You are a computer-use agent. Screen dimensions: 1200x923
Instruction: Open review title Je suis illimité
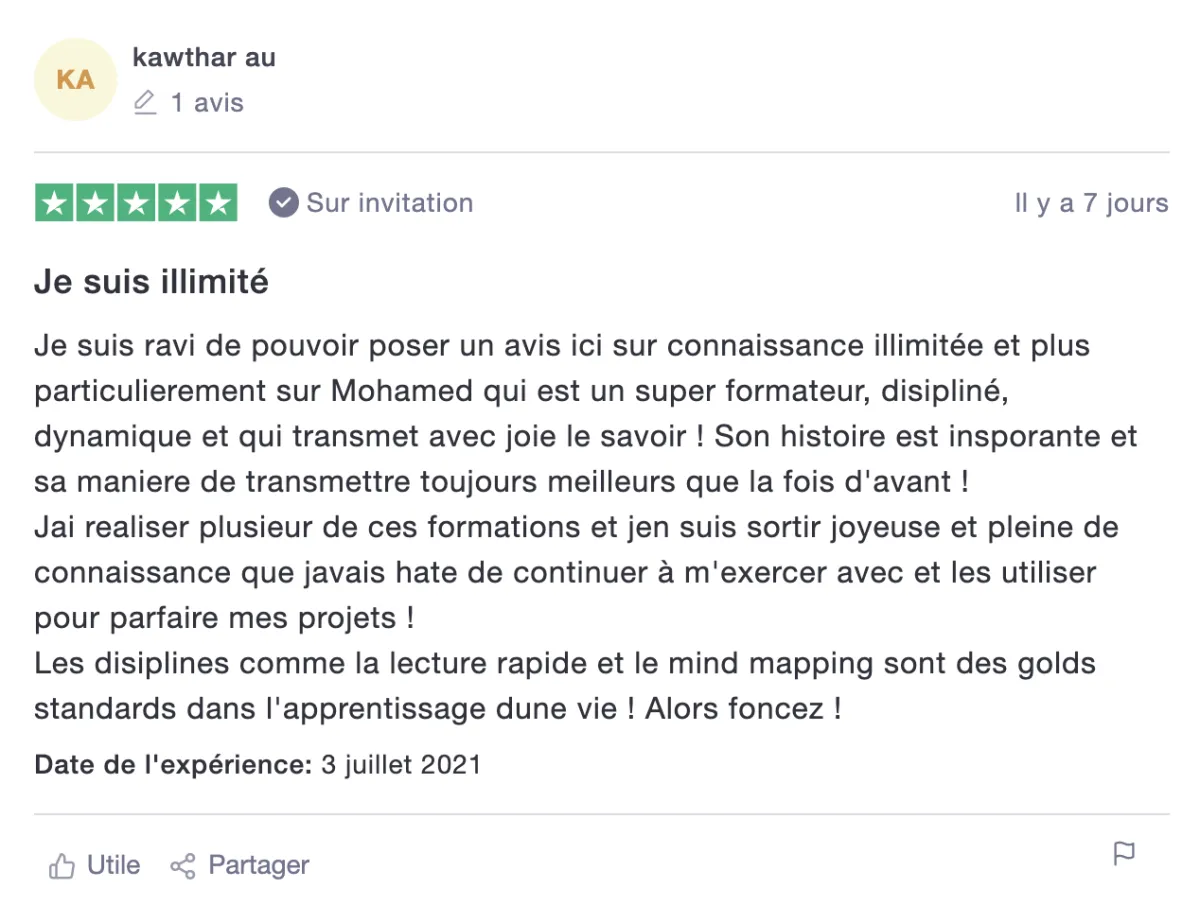coord(151,282)
